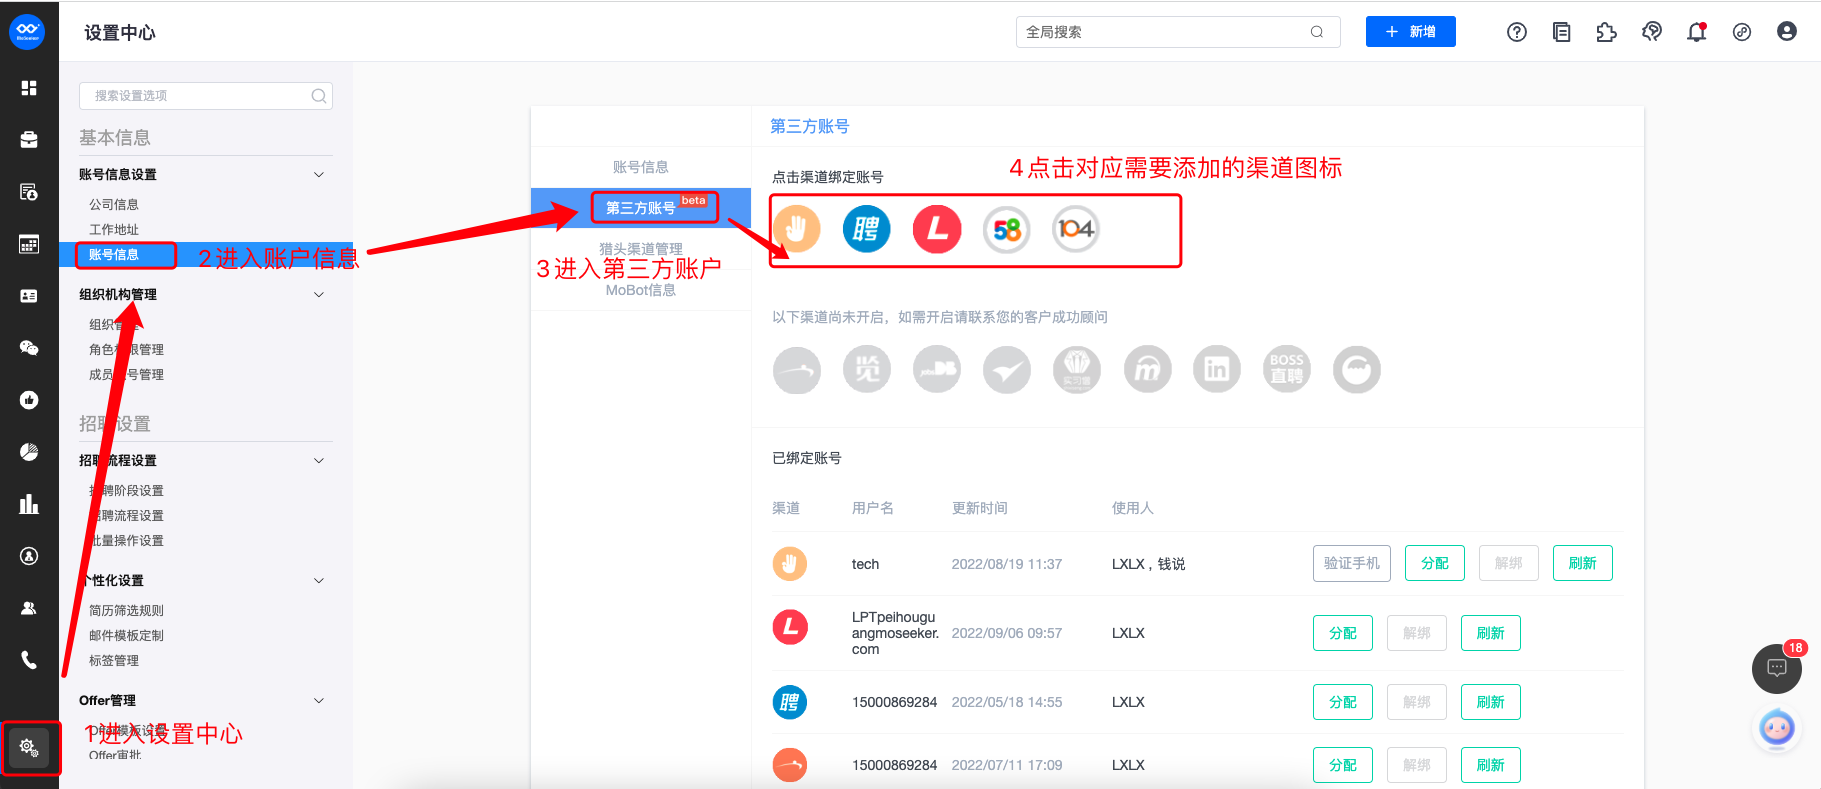Open the phone icon in sidebar
This screenshot has width=1821, height=789.
click(x=29, y=660)
